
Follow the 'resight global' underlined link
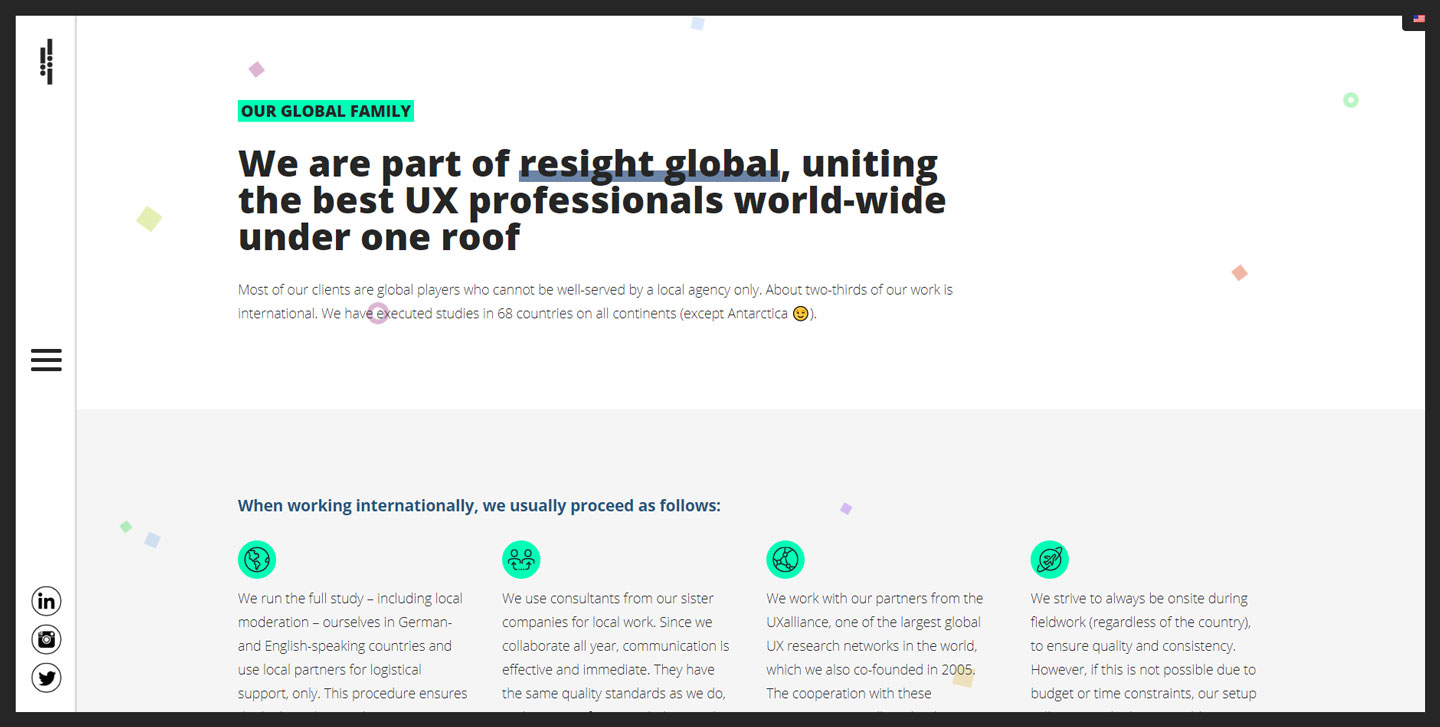[649, 164]
